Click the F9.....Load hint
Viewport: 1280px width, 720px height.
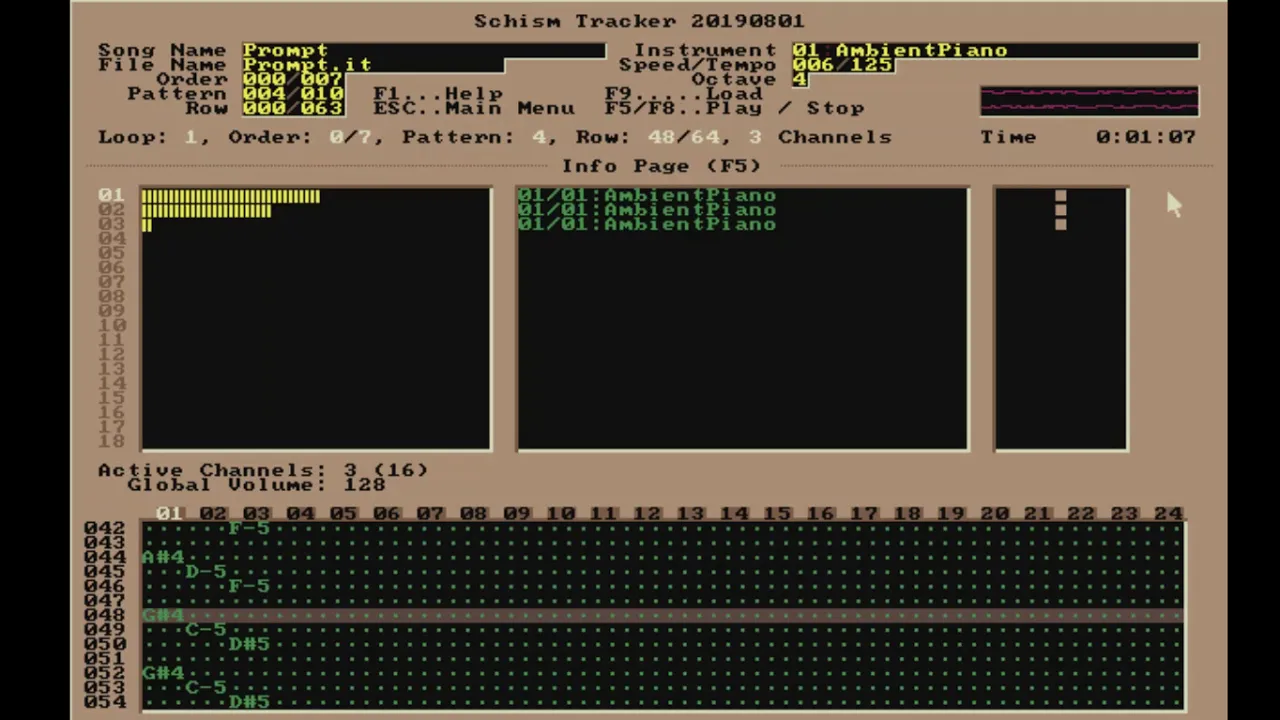click(684, 94)
